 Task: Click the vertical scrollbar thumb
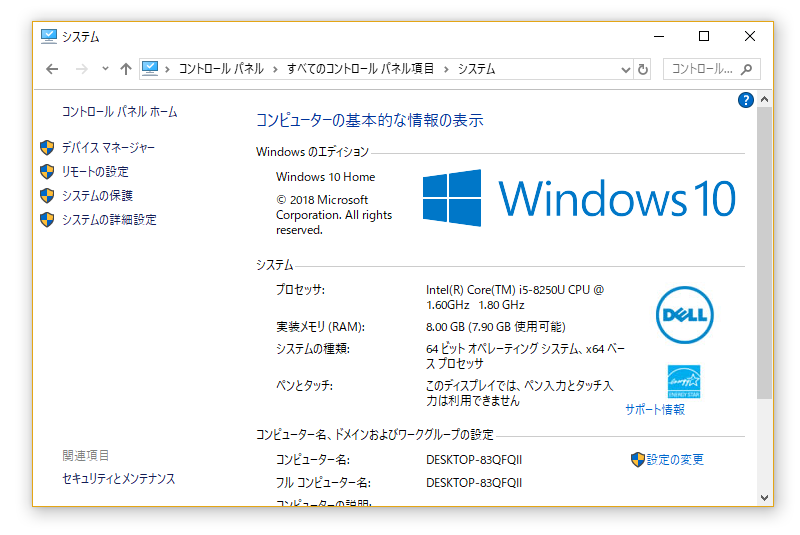click(x=764, y=252)
